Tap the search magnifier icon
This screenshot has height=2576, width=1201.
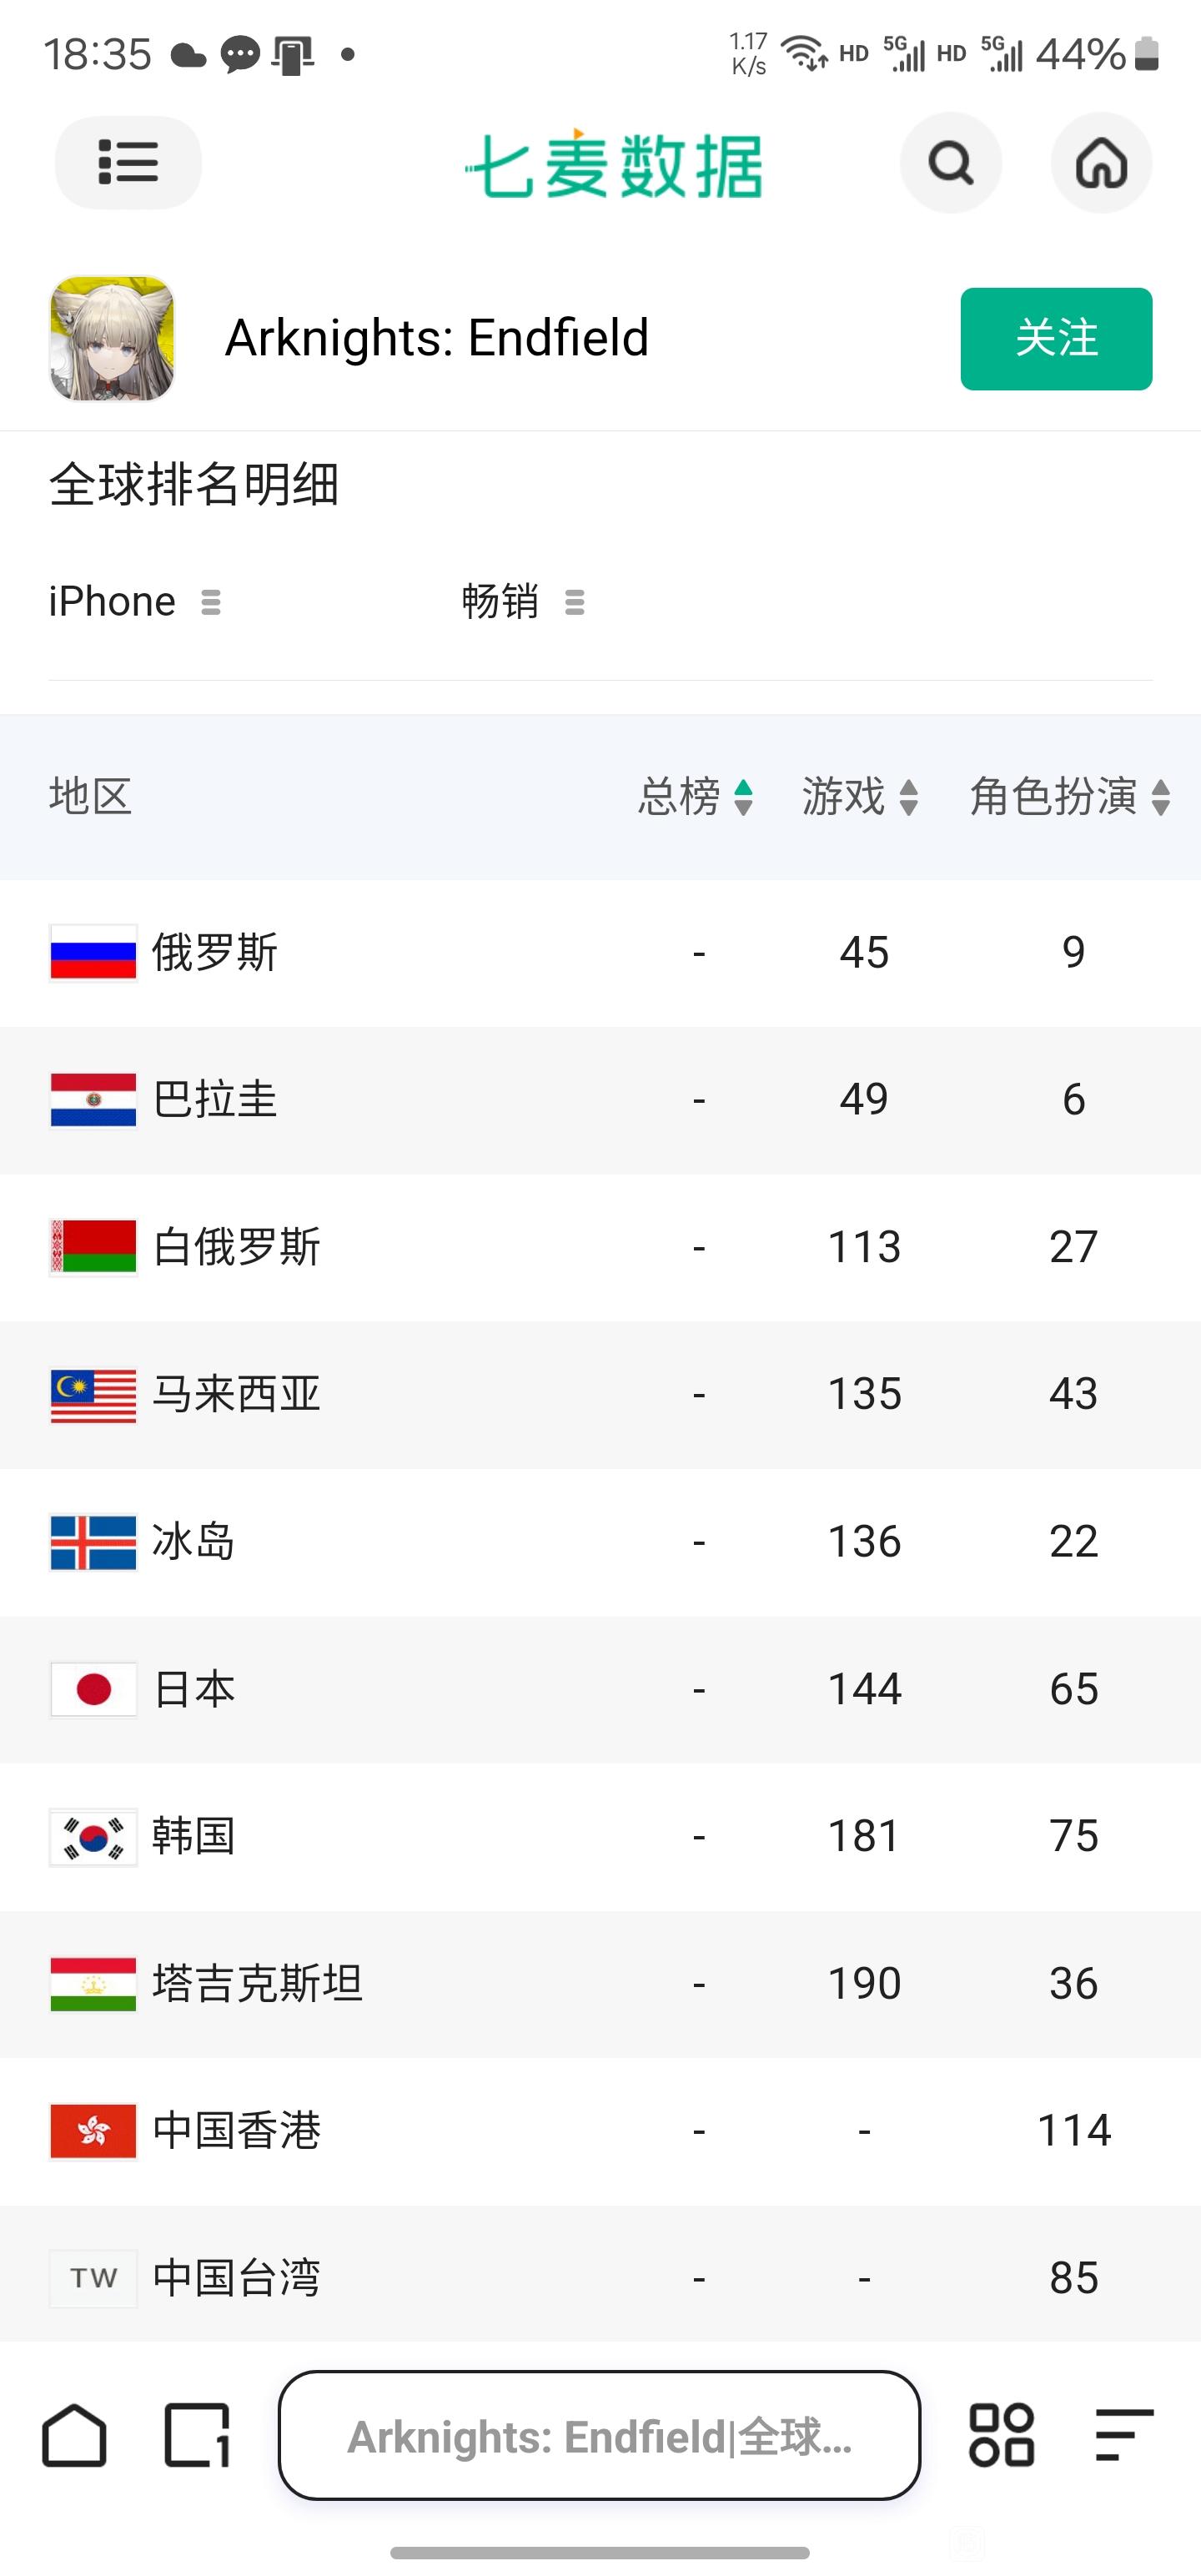click(951, 163)
